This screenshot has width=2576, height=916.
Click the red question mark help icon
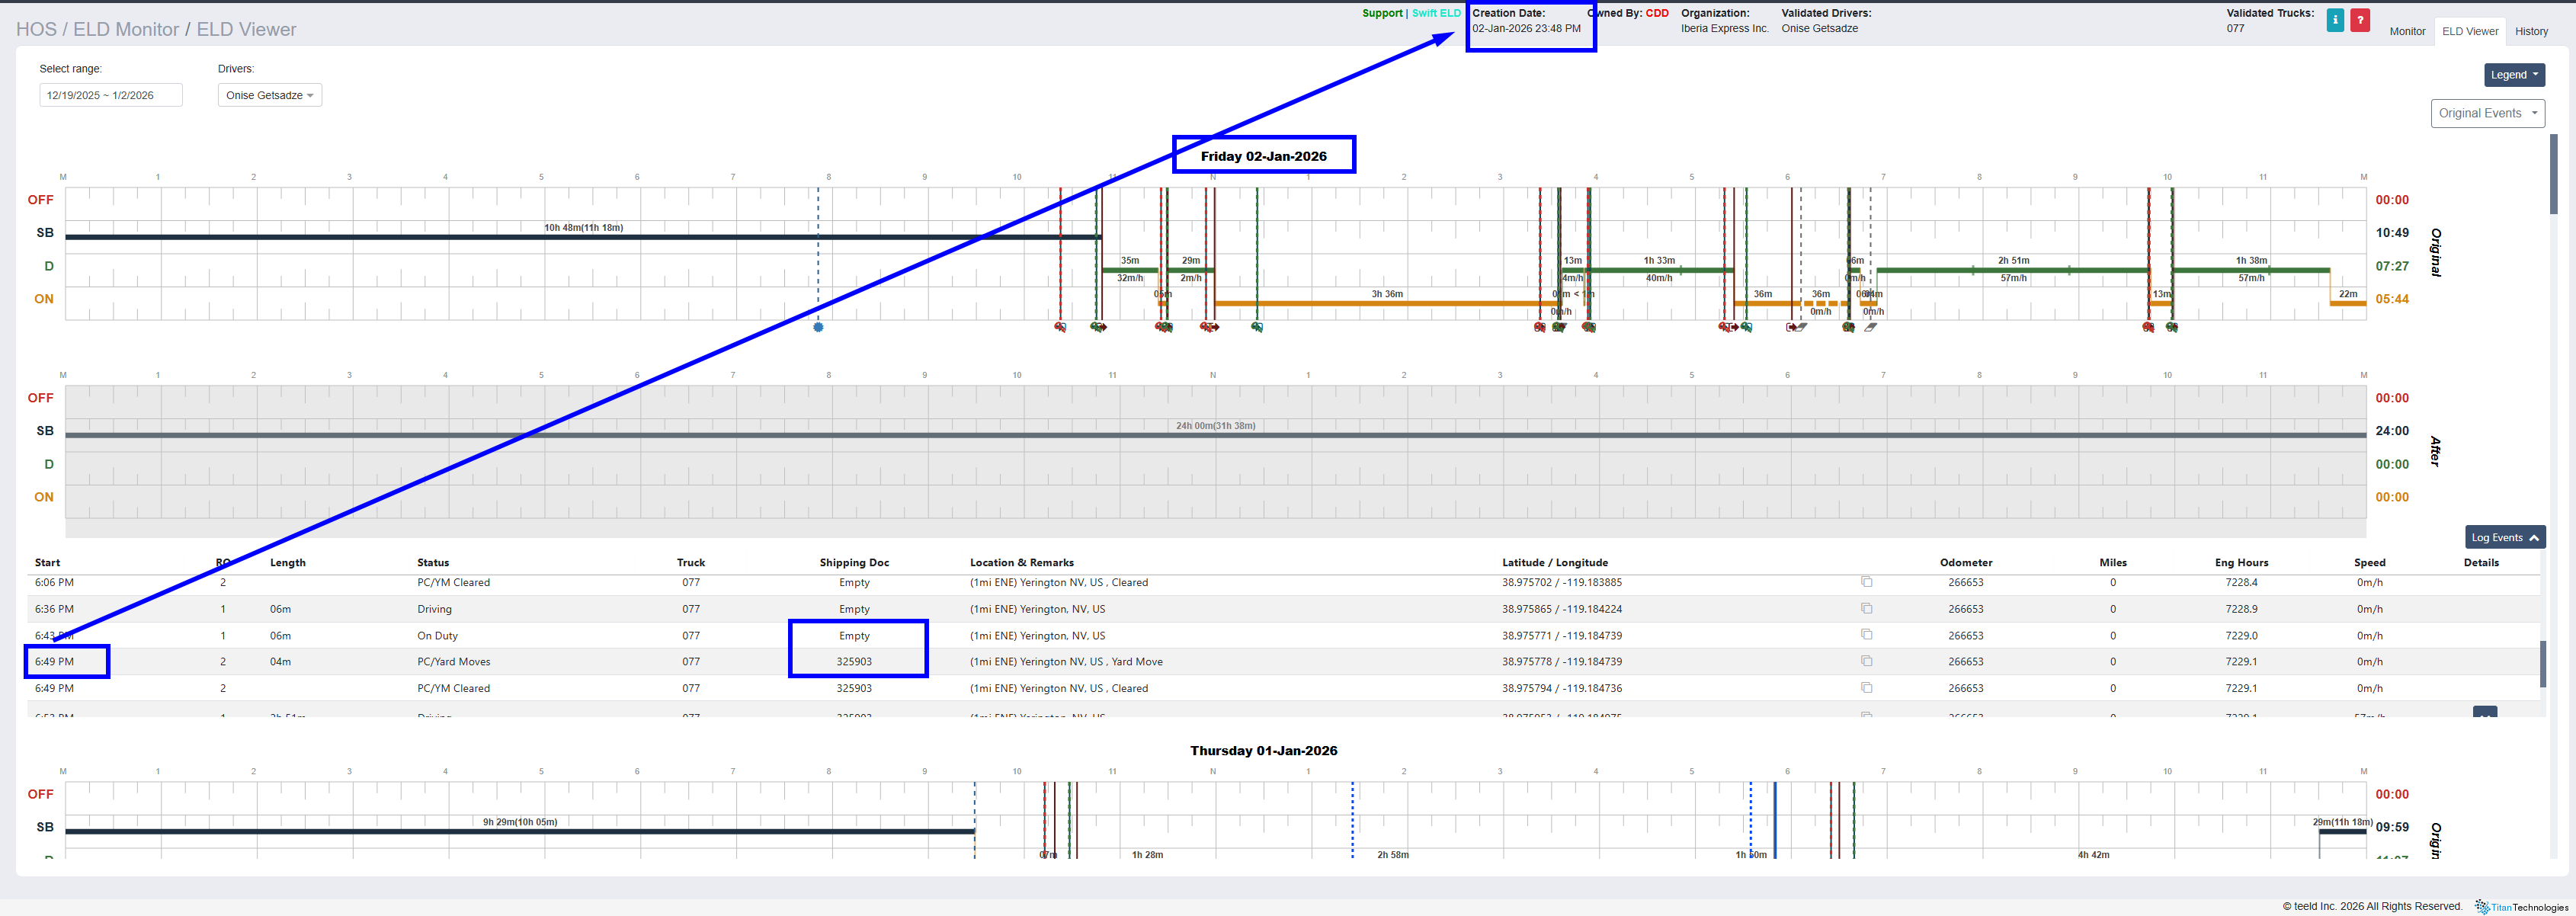click(2360, 20)
